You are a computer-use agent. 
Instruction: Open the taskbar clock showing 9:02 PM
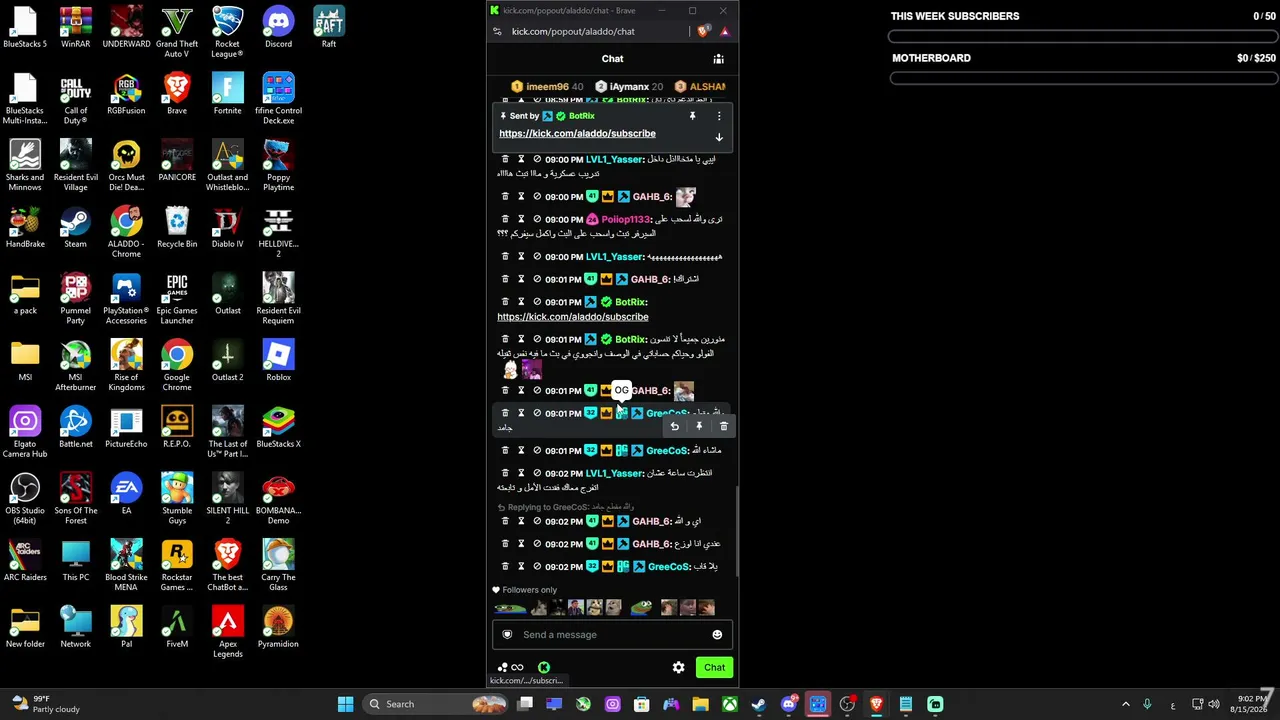(1250, 704)
